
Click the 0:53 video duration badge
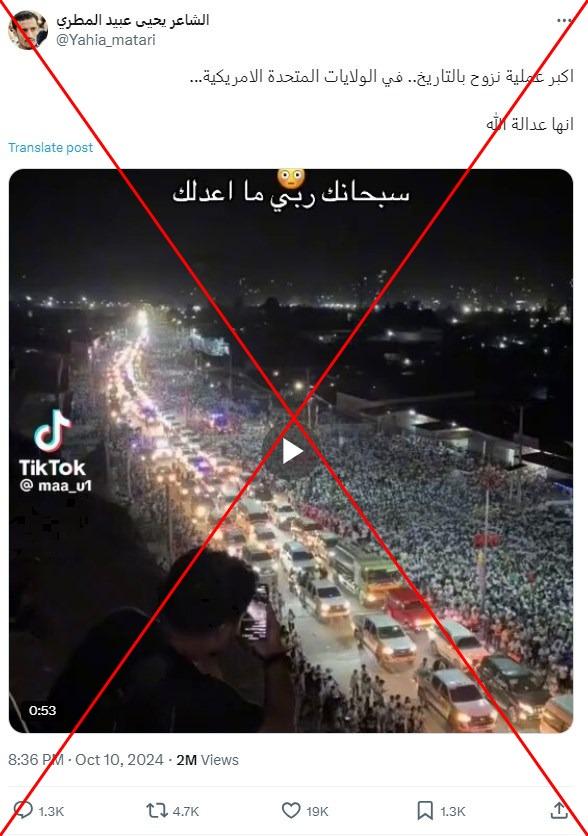click(42, 710)
